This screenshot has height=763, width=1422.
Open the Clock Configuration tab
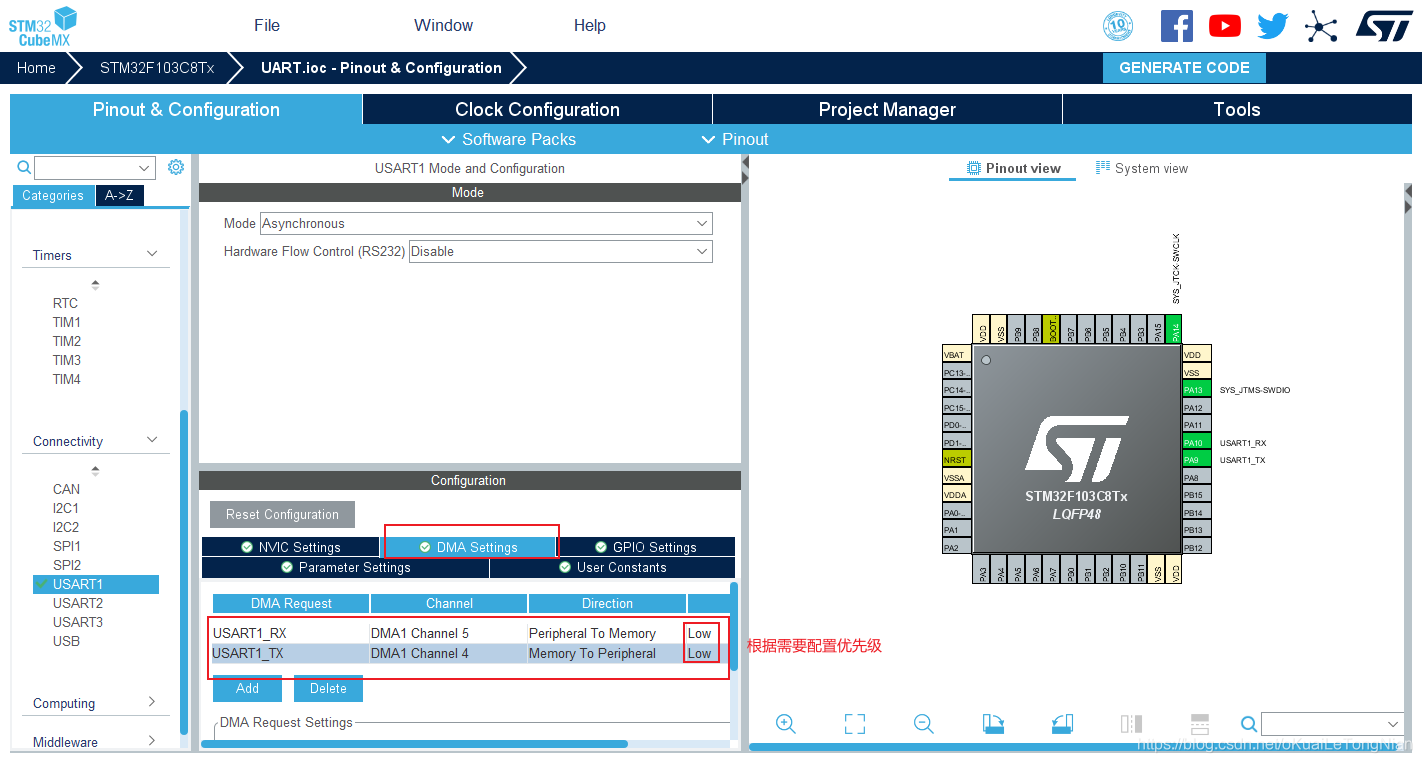[x=537, y=109]
